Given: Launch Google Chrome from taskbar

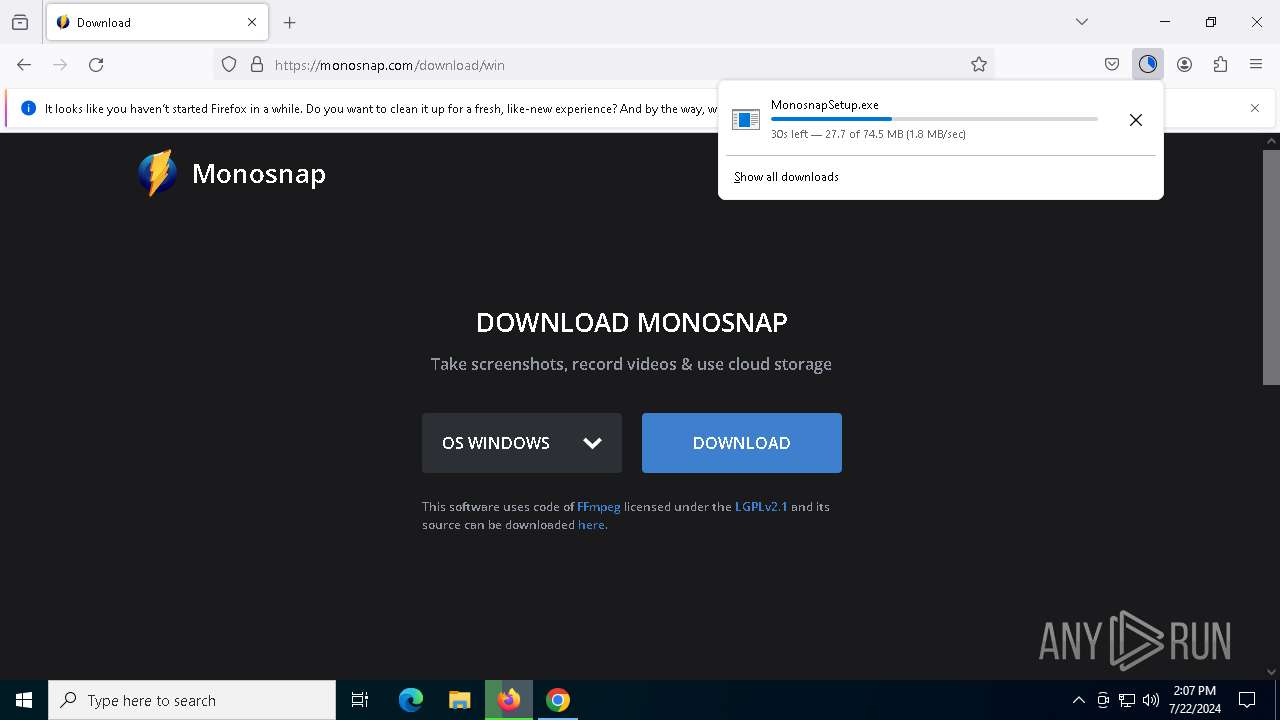Looking at the screenshot, I should pos(558,700).
